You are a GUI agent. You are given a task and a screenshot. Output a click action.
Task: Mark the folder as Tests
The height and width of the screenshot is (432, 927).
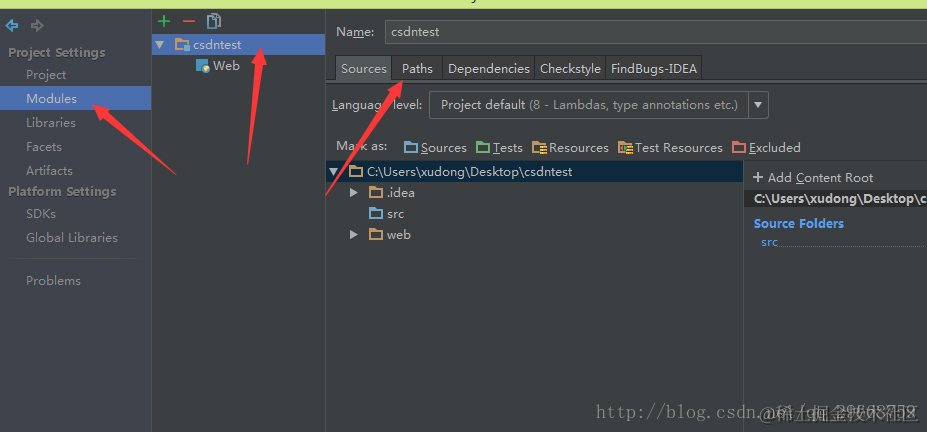coord(500,148)
